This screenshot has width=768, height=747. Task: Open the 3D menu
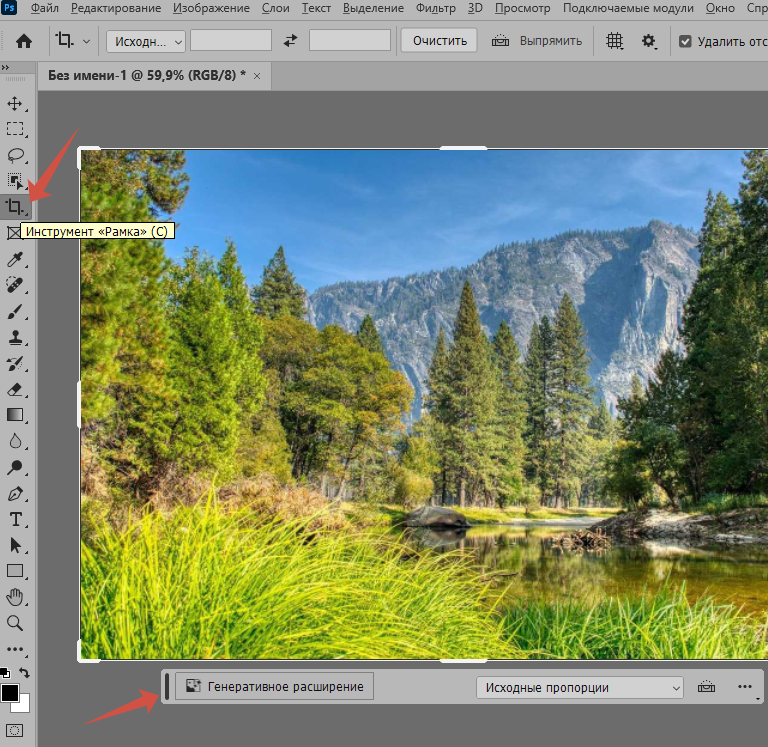pos(475,8)
